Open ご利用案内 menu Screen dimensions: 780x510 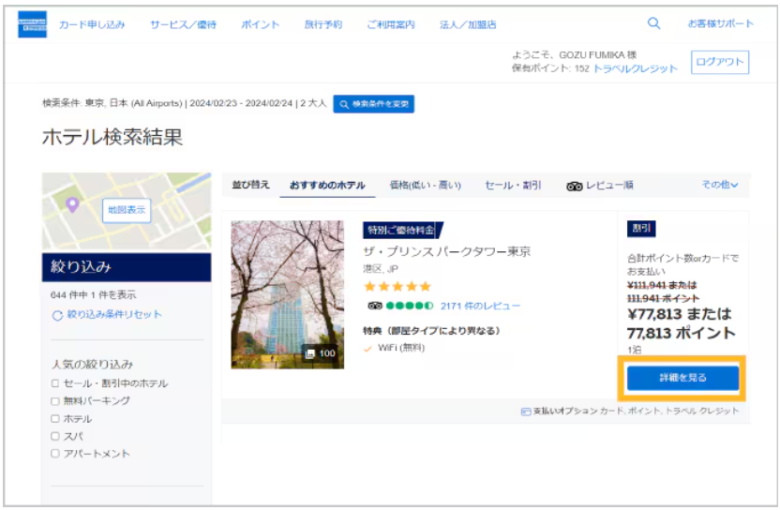[x=390, y=24]
